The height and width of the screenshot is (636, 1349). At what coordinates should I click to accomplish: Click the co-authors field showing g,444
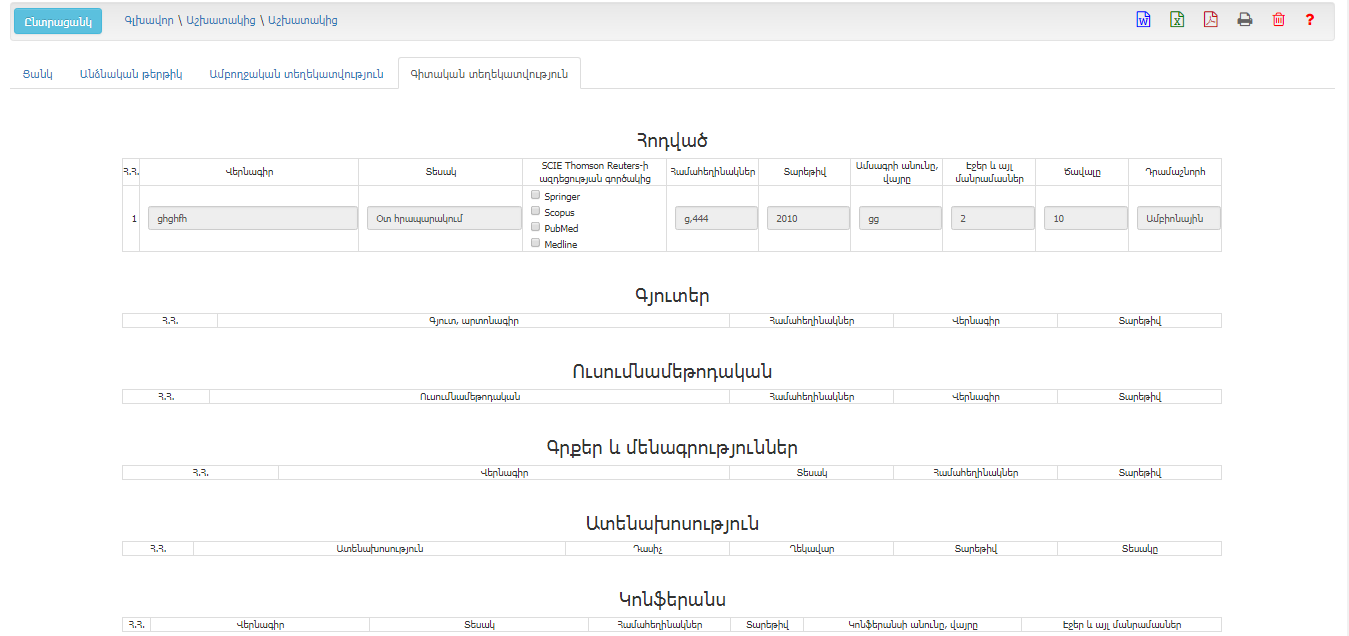(x=715, y=218)
